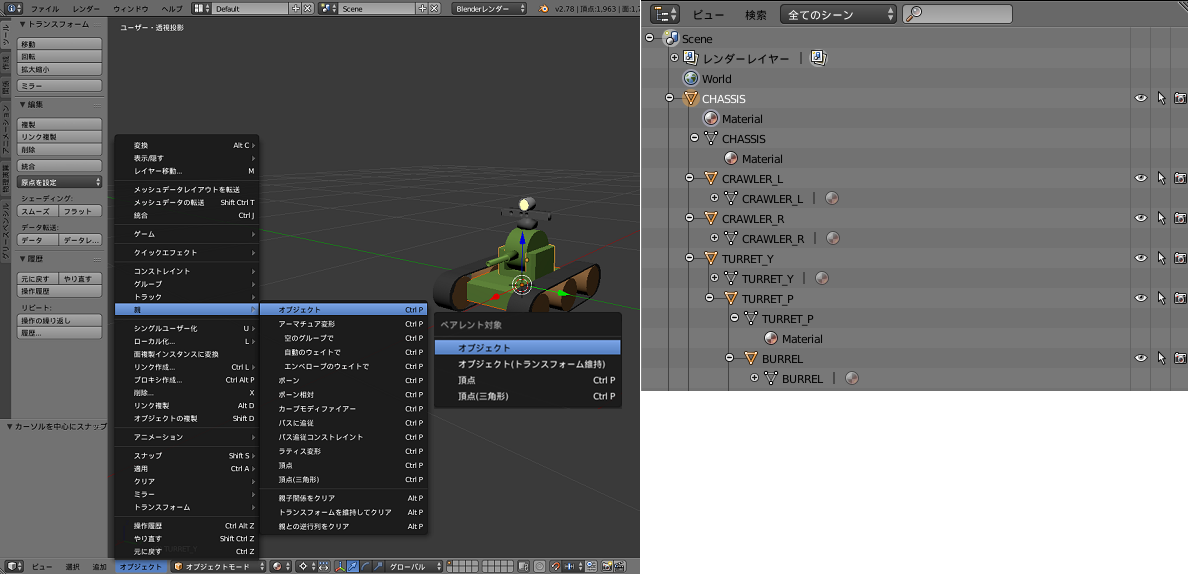Toggle TURRET_Y render camera icon
Viewport: 1188px width, 574px height.
(1180, 258)
